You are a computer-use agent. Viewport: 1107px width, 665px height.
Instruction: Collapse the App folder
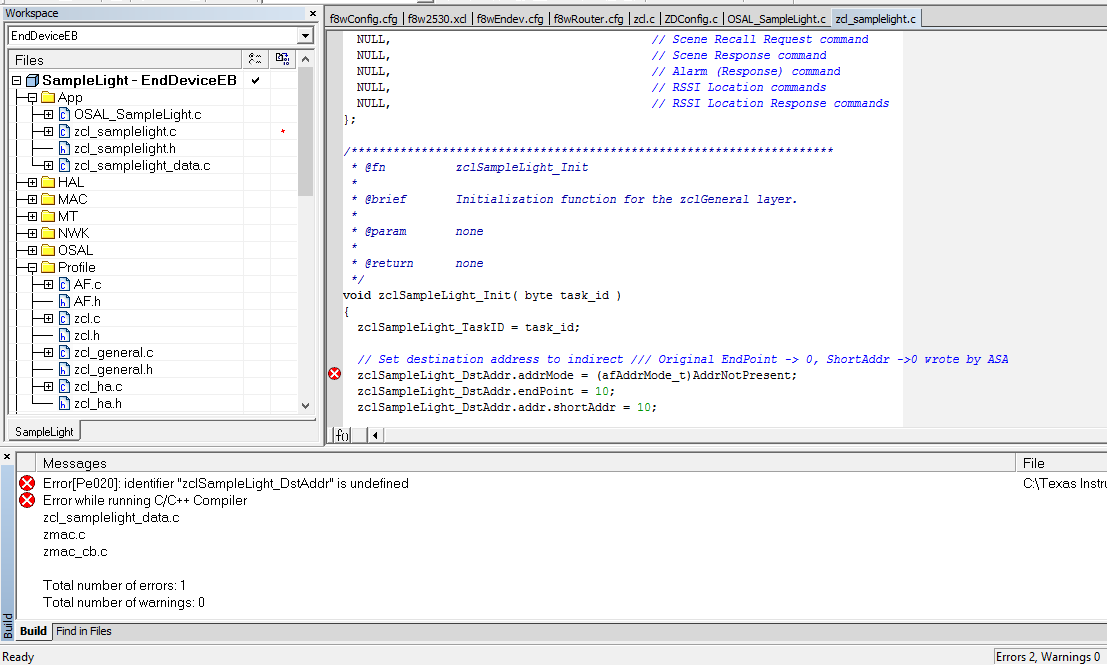tap(32, 97)
